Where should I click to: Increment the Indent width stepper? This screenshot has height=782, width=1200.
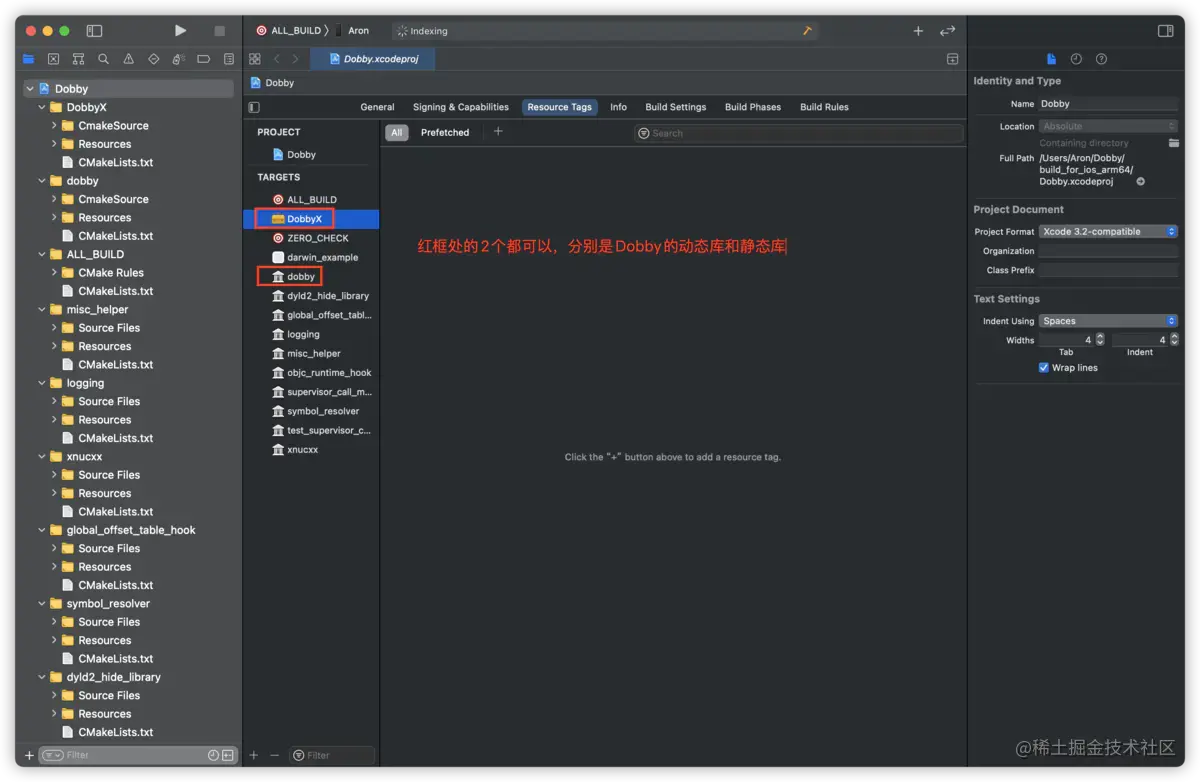click(x=1174, y=336)
